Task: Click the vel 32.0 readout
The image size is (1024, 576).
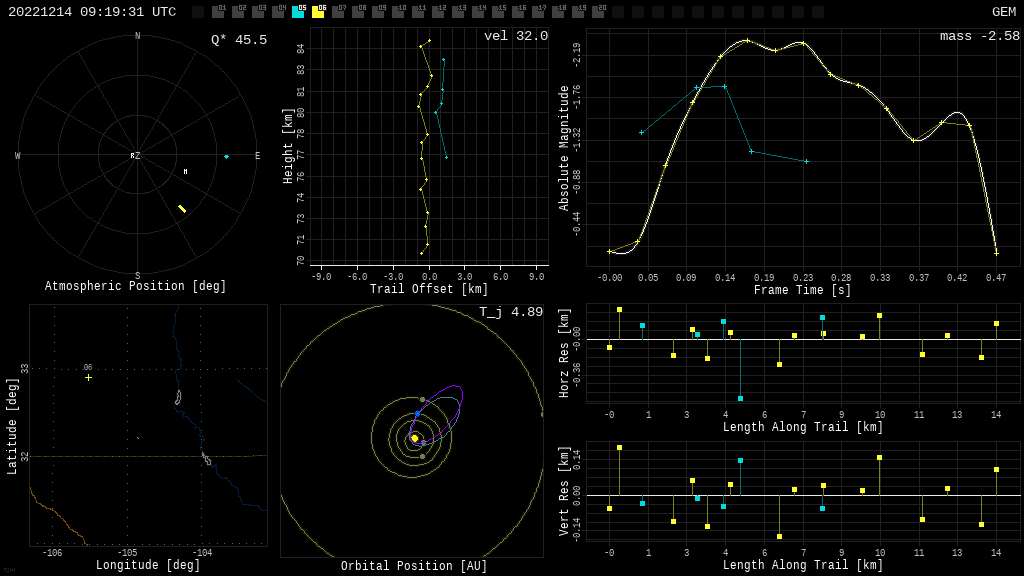Action: [x=515, y=36]
